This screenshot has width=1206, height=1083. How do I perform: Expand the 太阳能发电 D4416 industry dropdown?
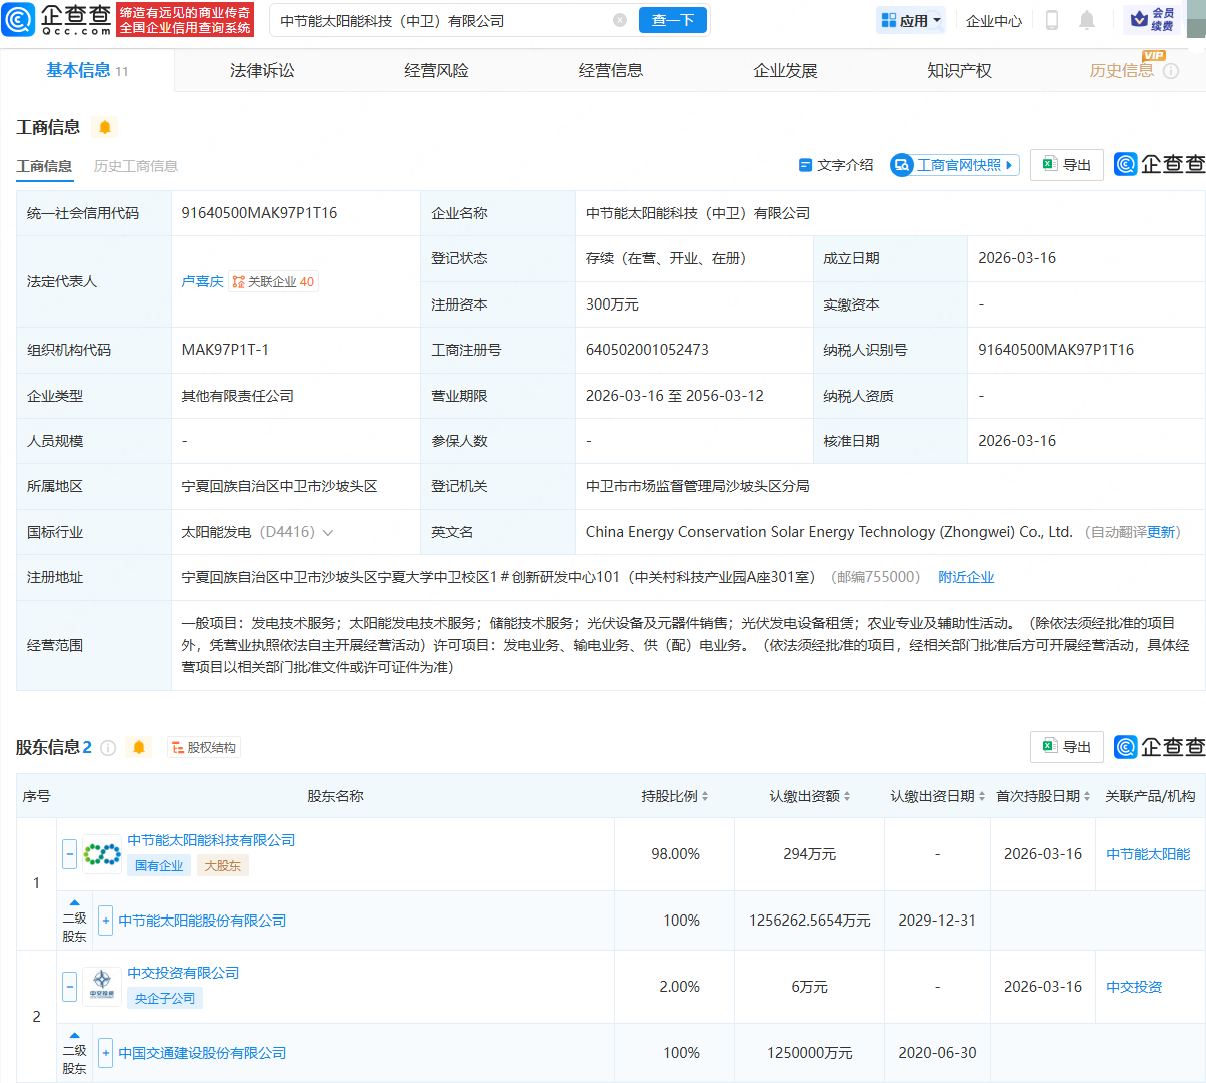click(329, 532)
